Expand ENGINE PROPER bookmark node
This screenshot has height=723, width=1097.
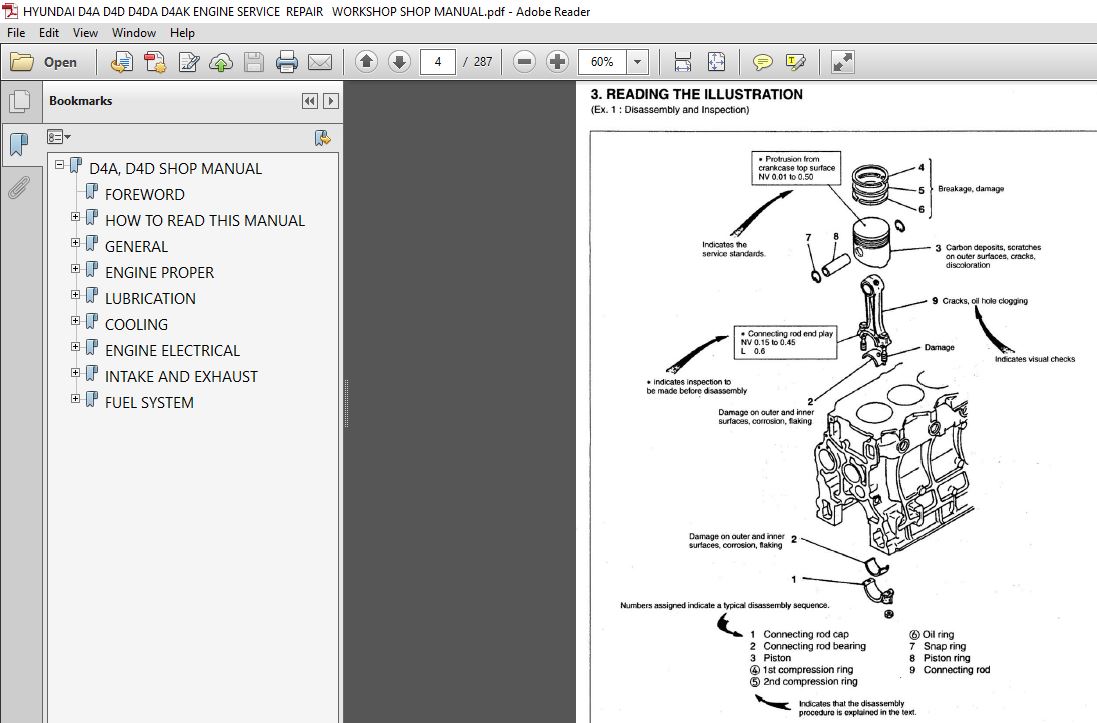pos(76,269)
